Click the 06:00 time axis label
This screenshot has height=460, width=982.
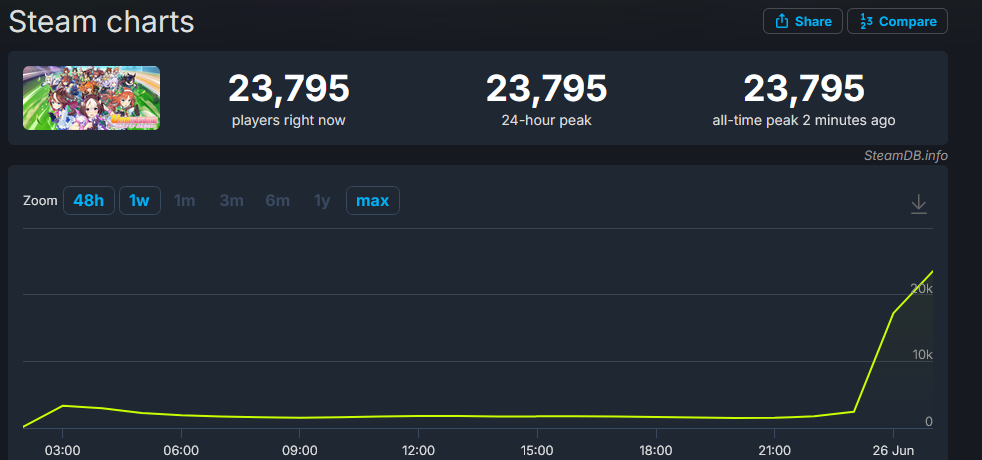(181, 451)
